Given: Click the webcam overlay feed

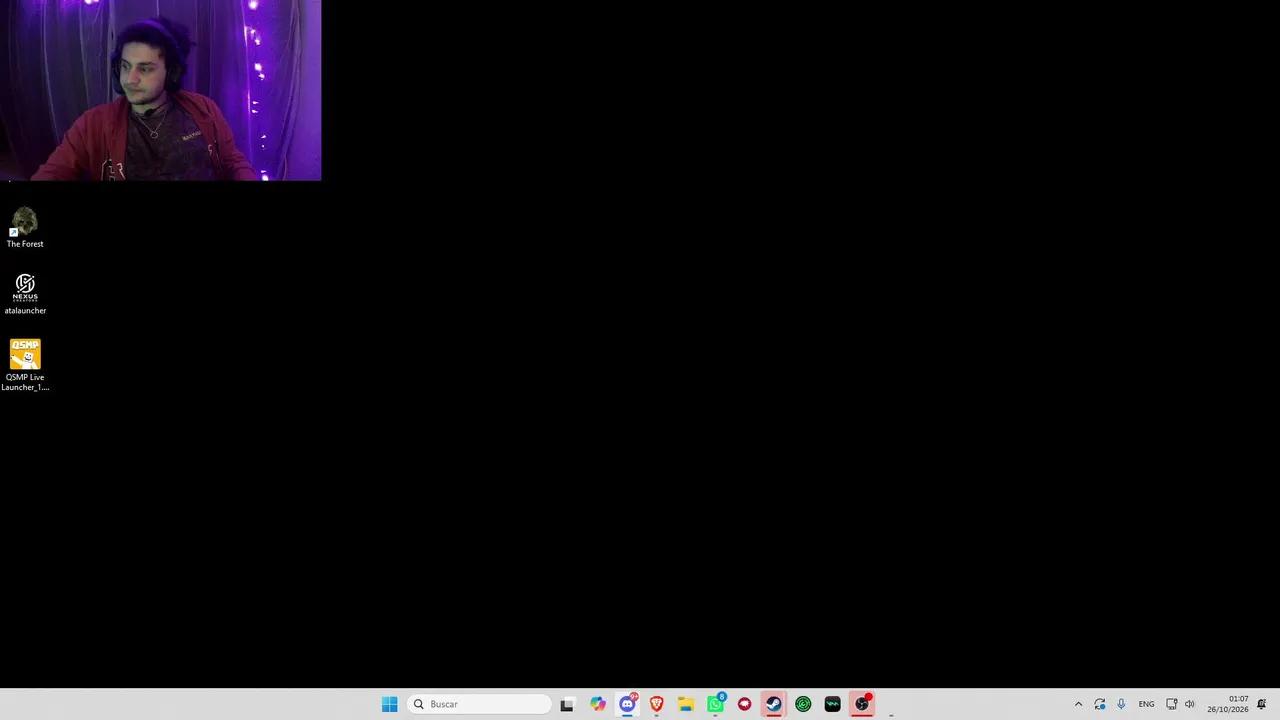Looking at the screenshot, I should pos(160,90).
